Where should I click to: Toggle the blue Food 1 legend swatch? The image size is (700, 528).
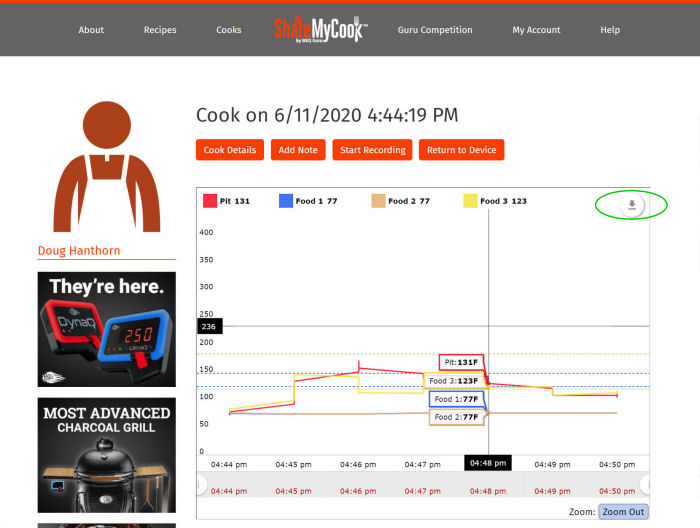click(x=286, y=201)
